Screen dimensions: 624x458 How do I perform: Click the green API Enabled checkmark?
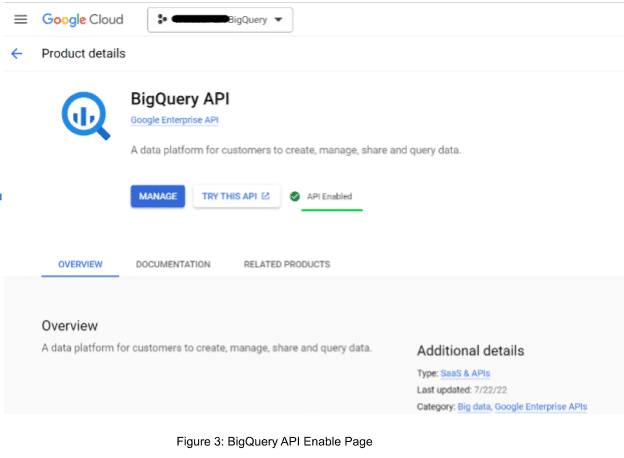pyautogui.click(x=295, y=196)
